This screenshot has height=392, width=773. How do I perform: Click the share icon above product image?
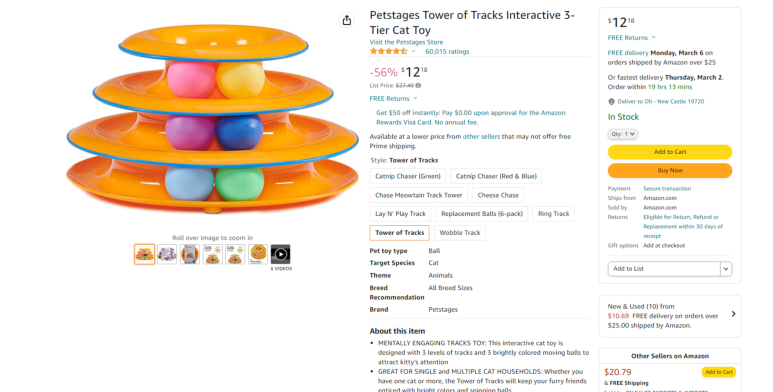pos(347,20)
